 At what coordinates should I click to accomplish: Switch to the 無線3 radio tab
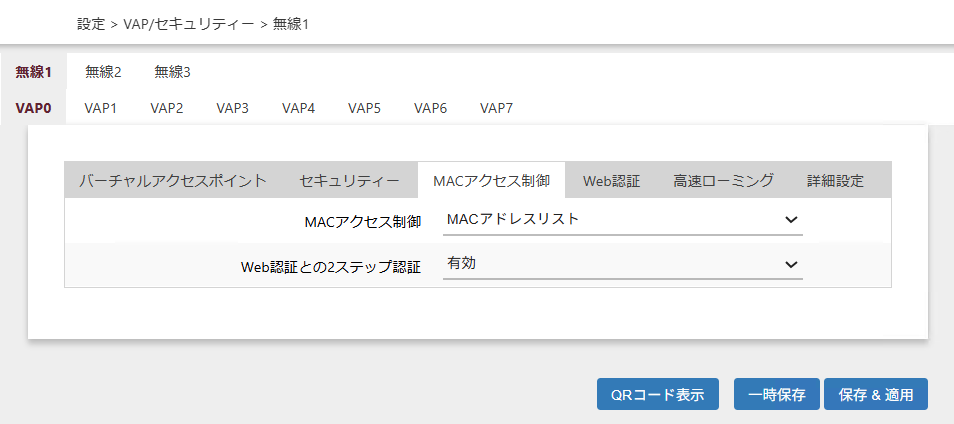[172, 72]
